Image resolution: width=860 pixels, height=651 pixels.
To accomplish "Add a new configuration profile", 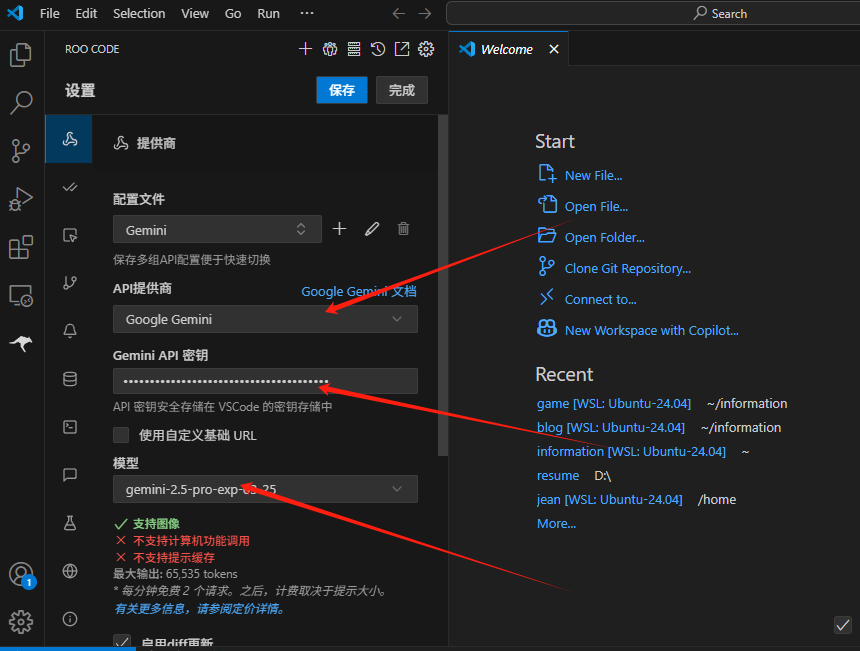I will [340, 229].
